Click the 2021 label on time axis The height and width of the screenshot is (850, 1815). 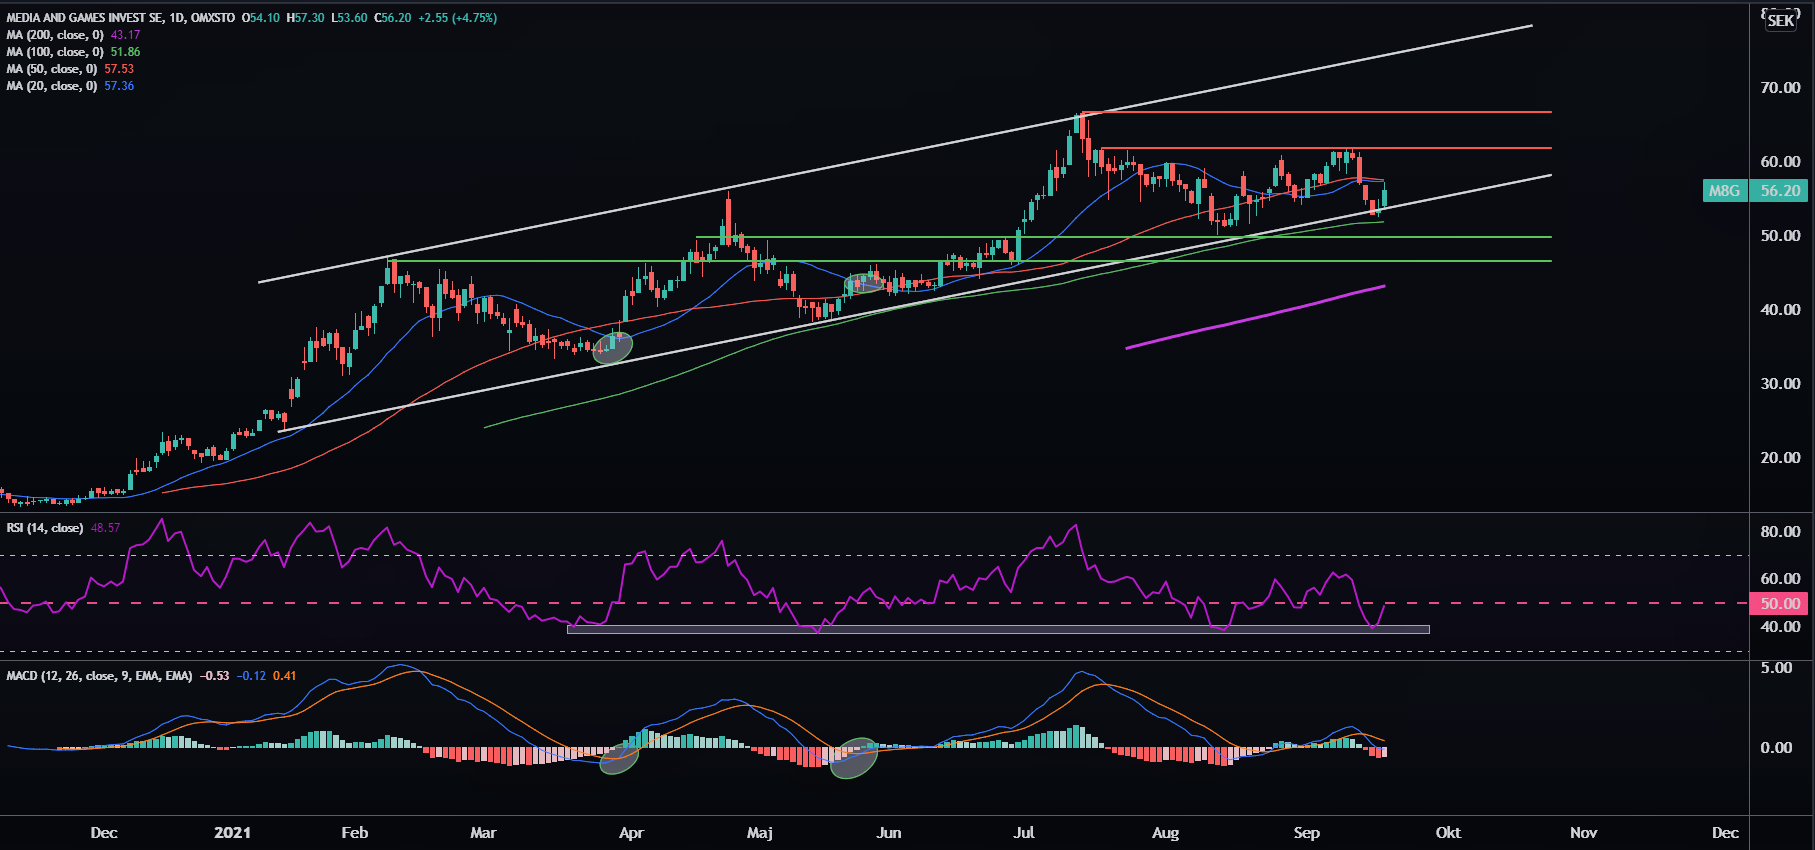(233, 832)
